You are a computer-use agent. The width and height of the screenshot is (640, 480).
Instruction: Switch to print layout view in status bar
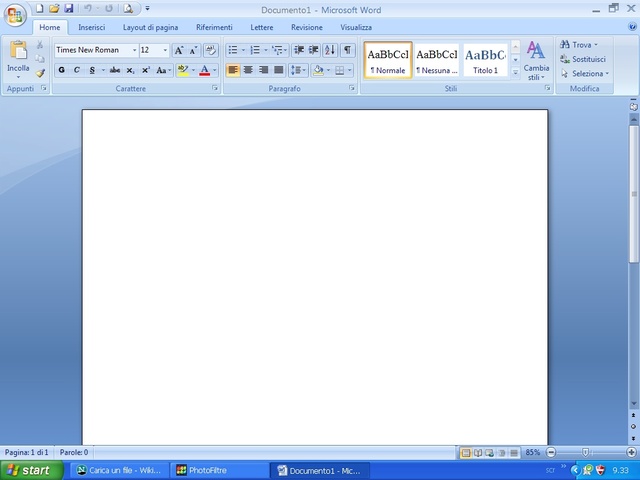[x=466, y=453]
